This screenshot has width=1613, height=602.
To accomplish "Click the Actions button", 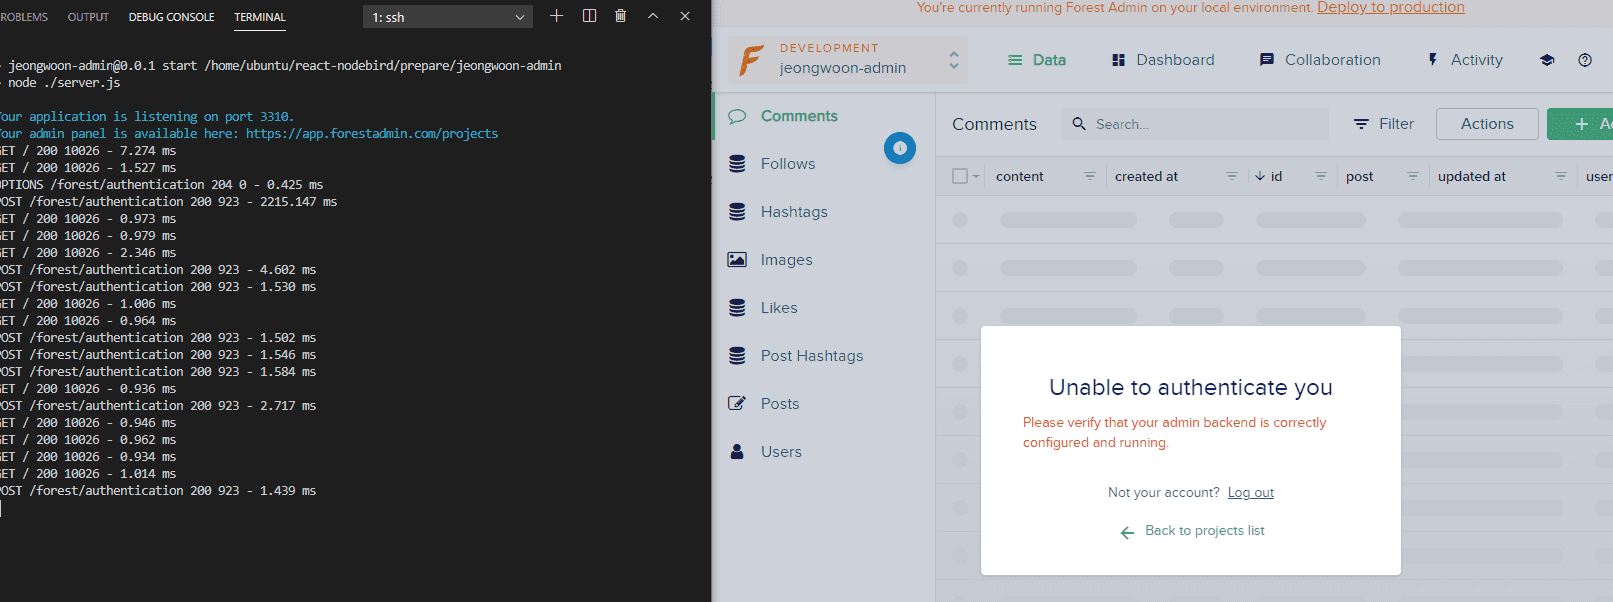I will (x=1487, y=124).
